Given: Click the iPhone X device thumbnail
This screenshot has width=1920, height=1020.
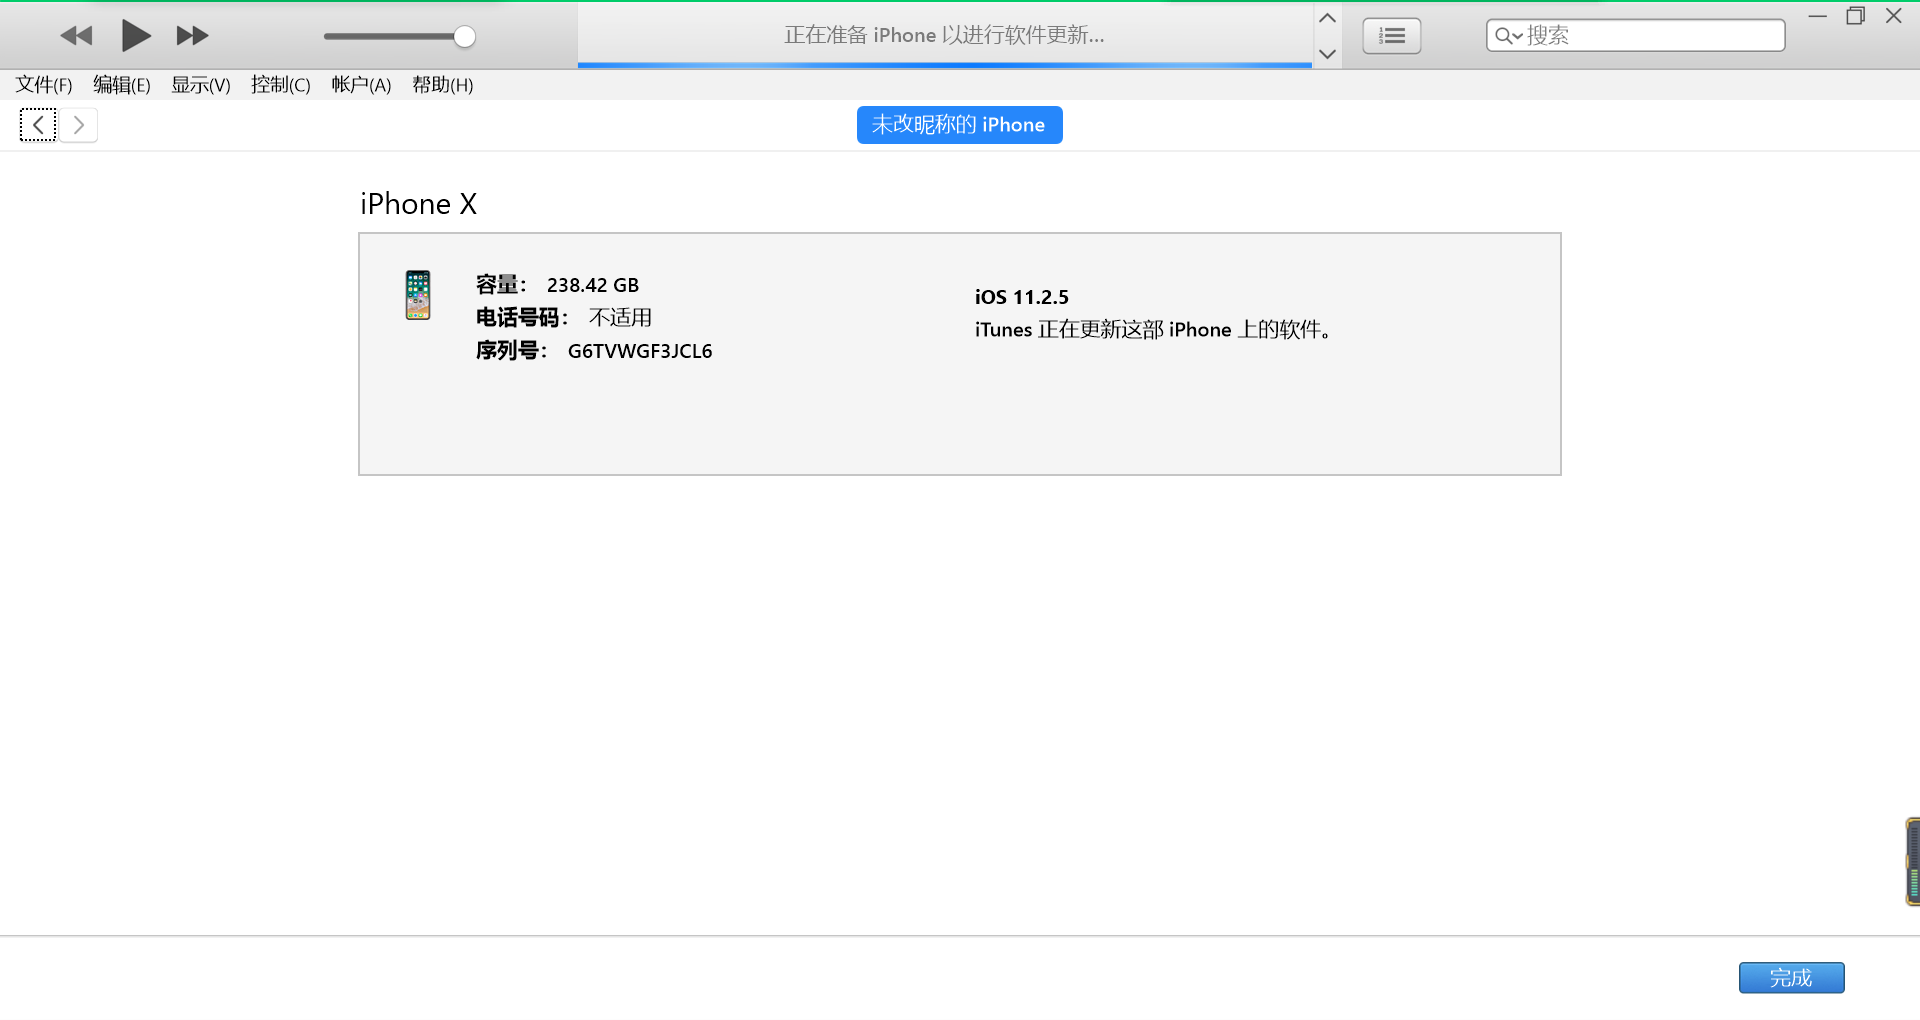Looking at the screenshot, I should [x=418, y=295].
